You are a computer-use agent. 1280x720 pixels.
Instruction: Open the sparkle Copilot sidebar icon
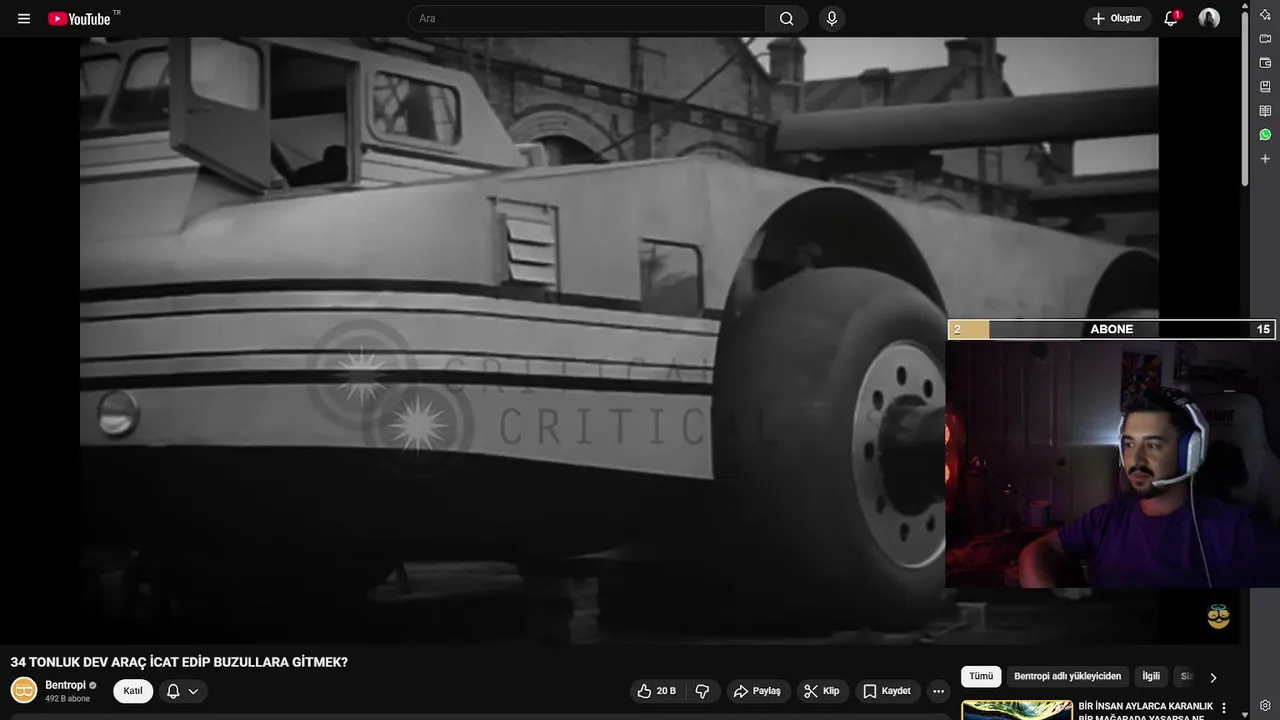point(1265,14)
